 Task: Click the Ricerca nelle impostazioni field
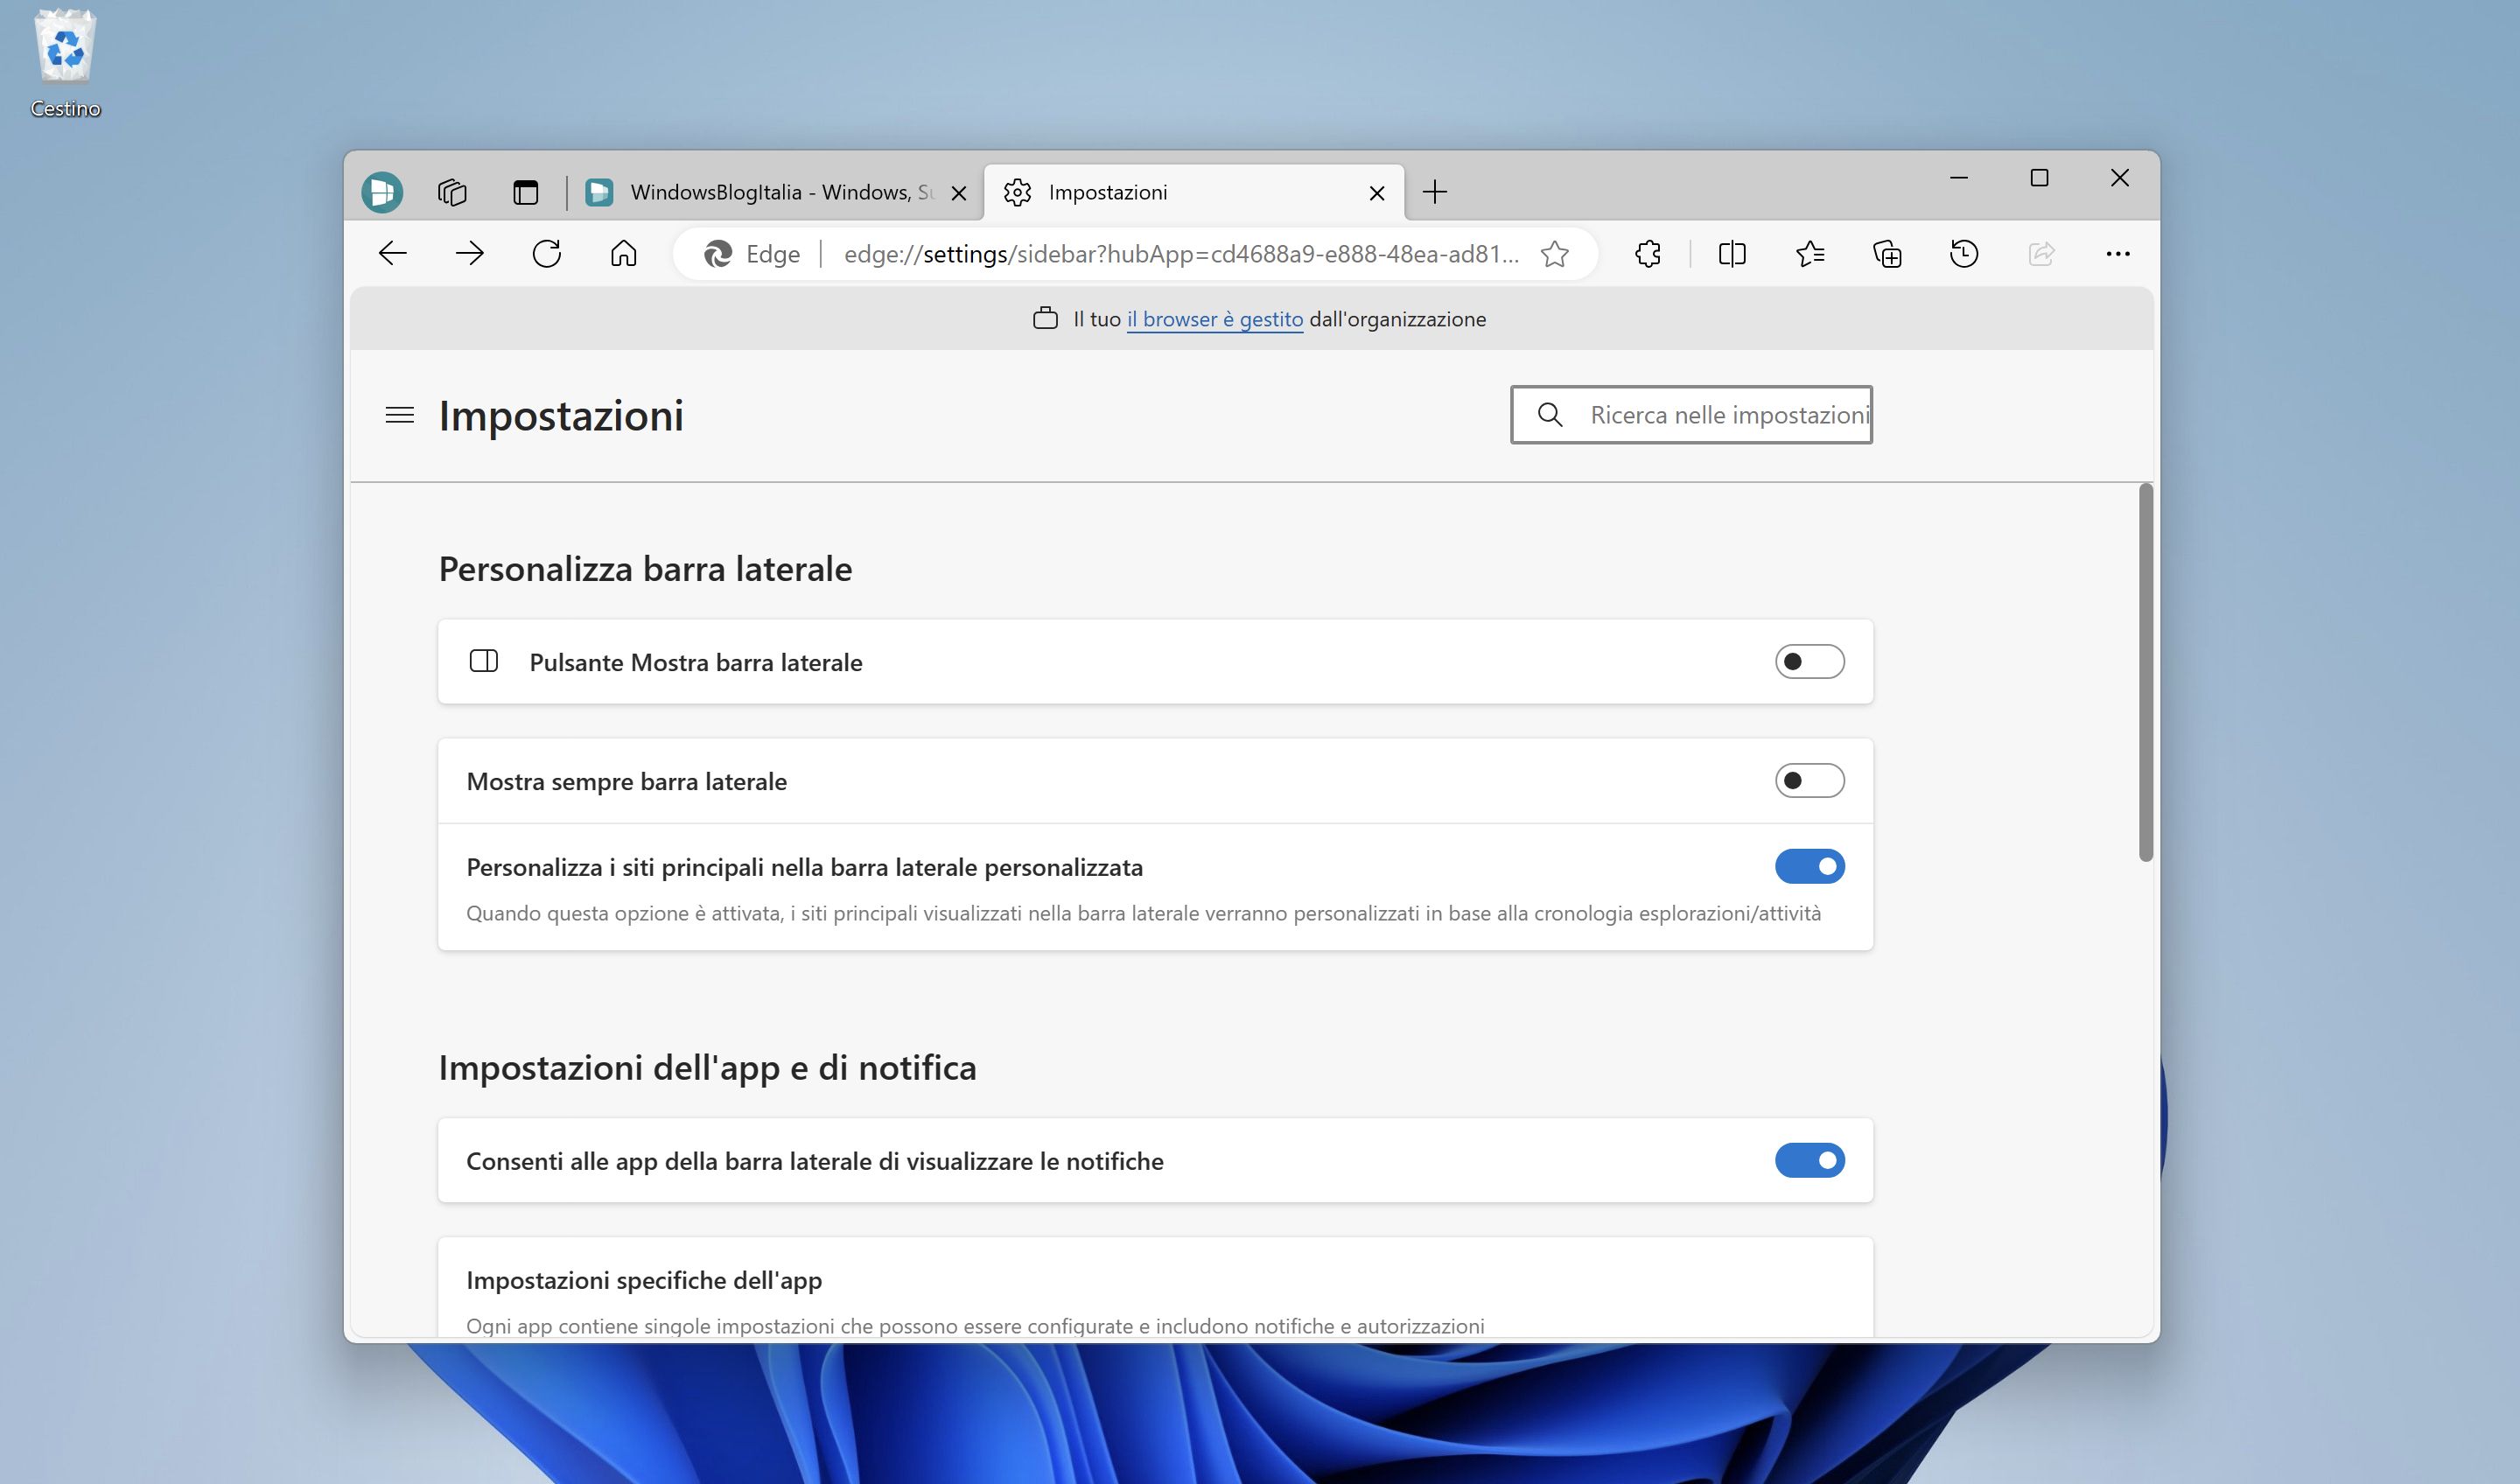point(1692,415)
